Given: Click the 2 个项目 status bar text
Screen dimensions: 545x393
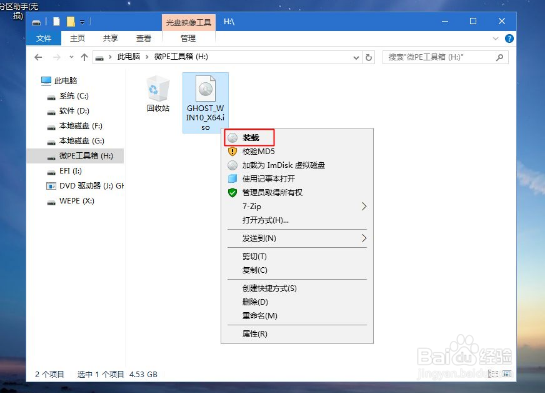Looking at the screenshot, I should click(x=49, y=374).
